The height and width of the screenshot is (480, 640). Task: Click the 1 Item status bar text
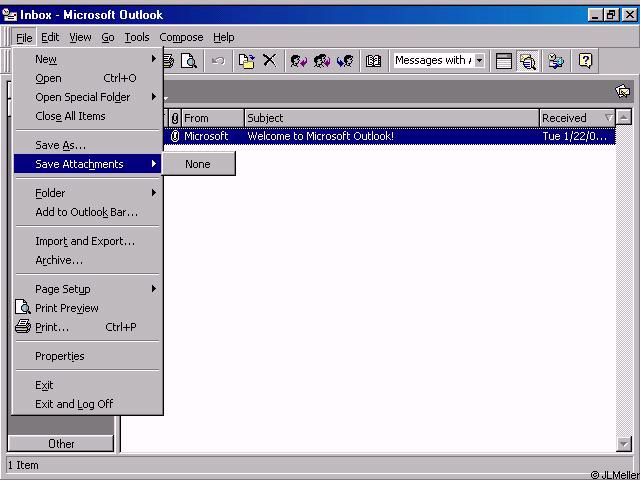(23, 465)
